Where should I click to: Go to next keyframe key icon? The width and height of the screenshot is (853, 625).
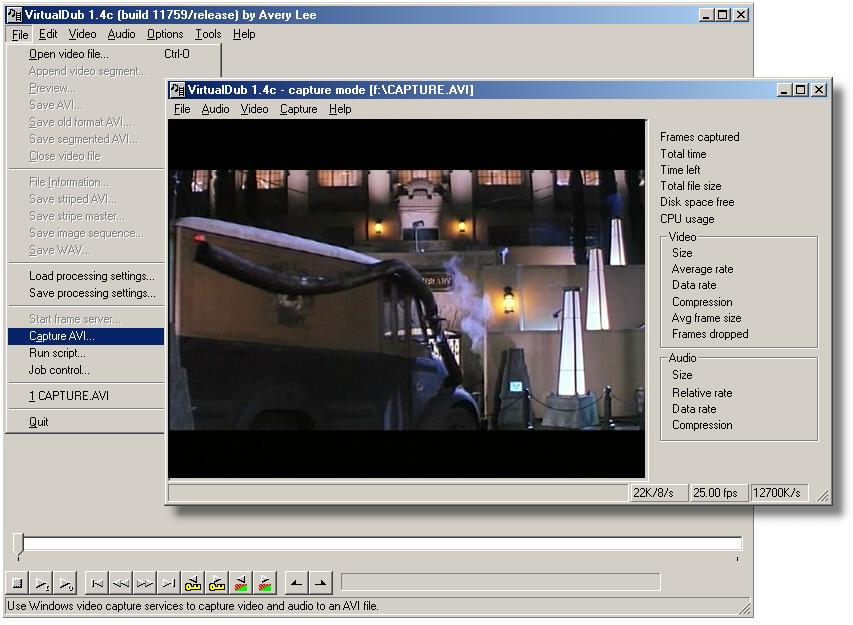(217, 583)
